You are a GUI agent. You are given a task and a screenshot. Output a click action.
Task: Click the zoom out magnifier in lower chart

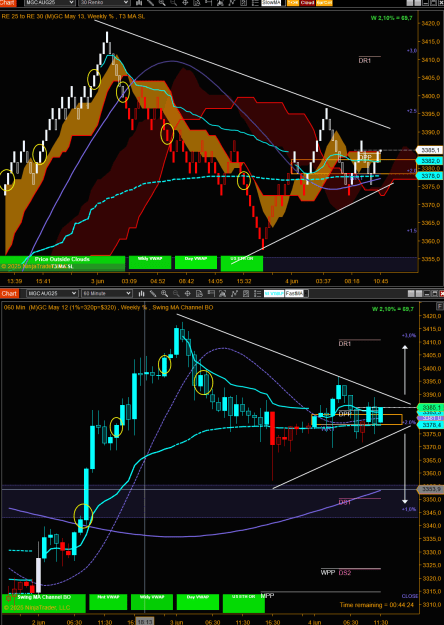click(x=176, y=294)
